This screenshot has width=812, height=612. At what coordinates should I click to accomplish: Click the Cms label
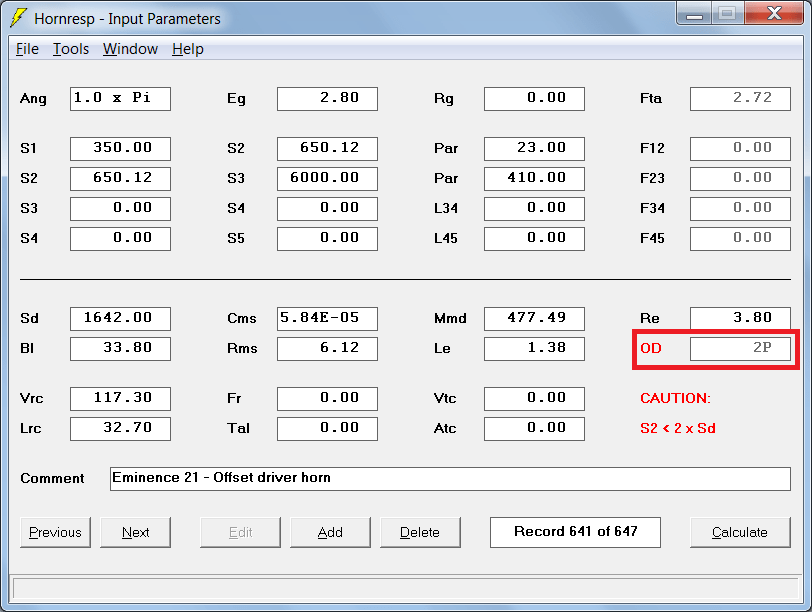tap(241, 318)
